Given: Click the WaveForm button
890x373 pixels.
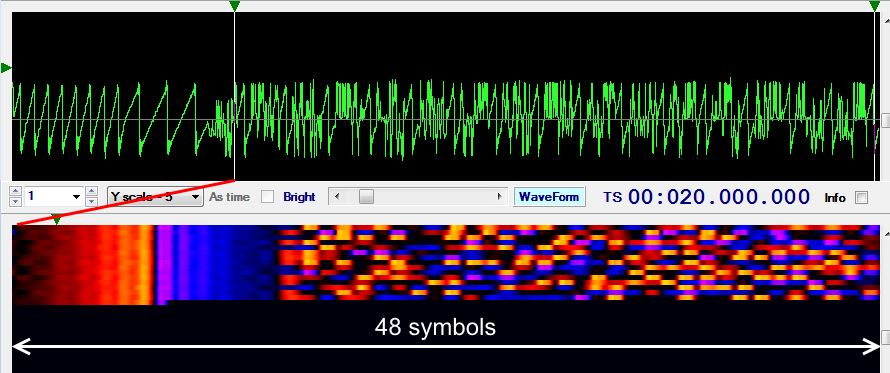Looking at the screenshot, I should tap(549, 197).
